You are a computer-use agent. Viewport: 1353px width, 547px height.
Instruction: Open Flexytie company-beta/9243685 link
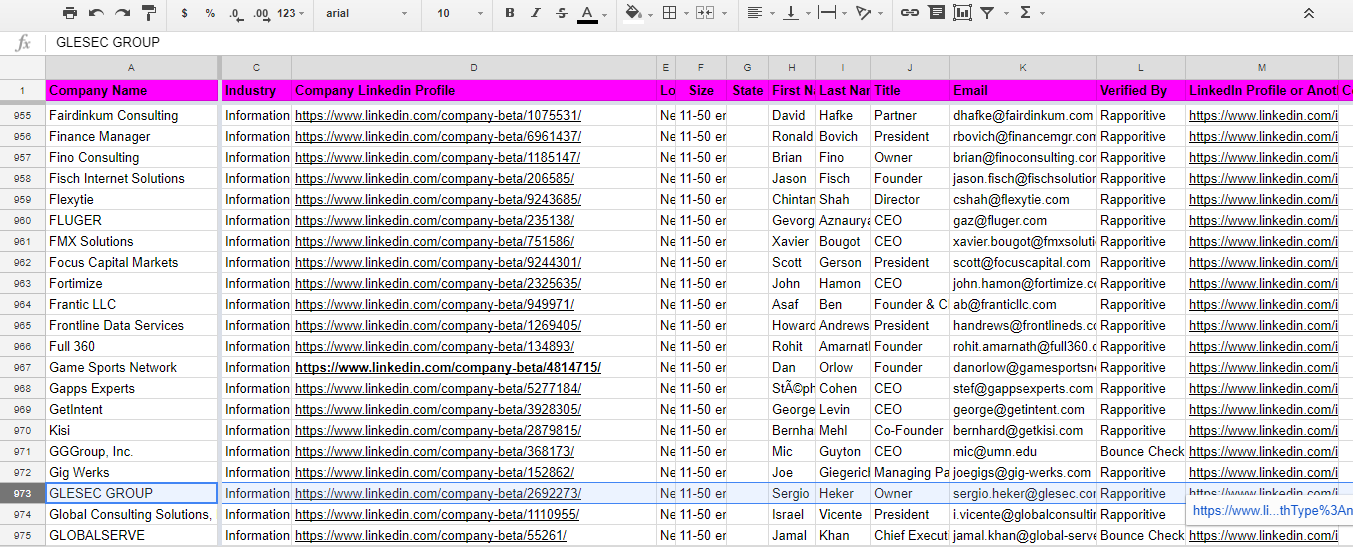point(437,199)
